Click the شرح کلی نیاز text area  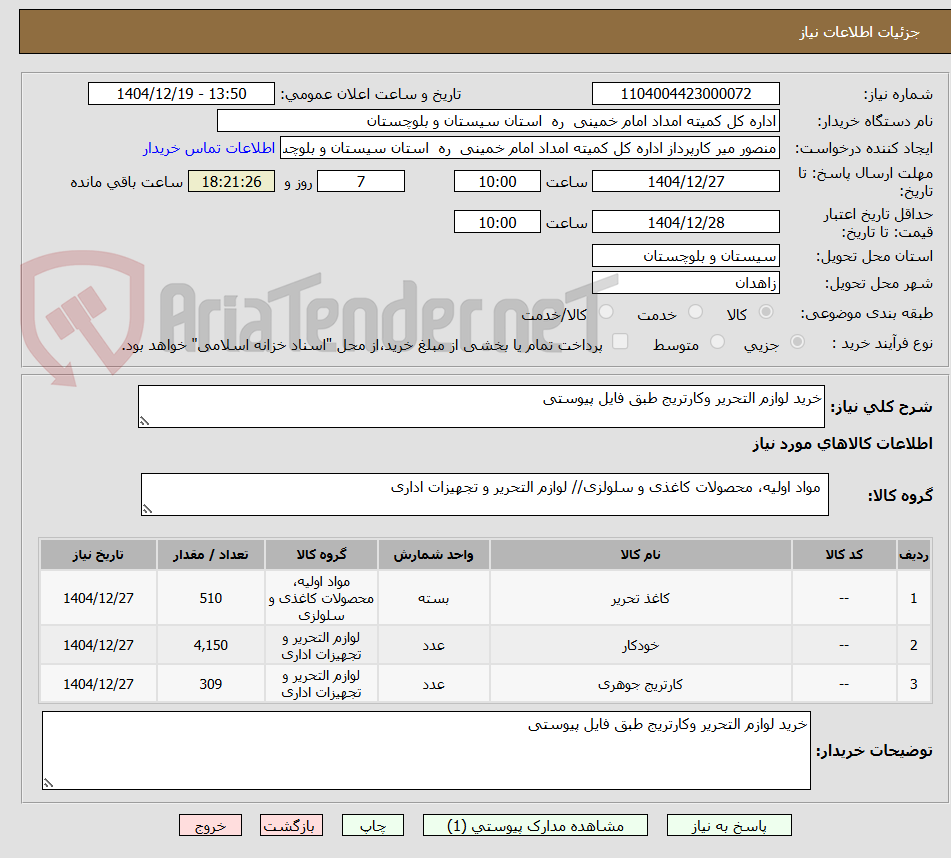point(481,406)
